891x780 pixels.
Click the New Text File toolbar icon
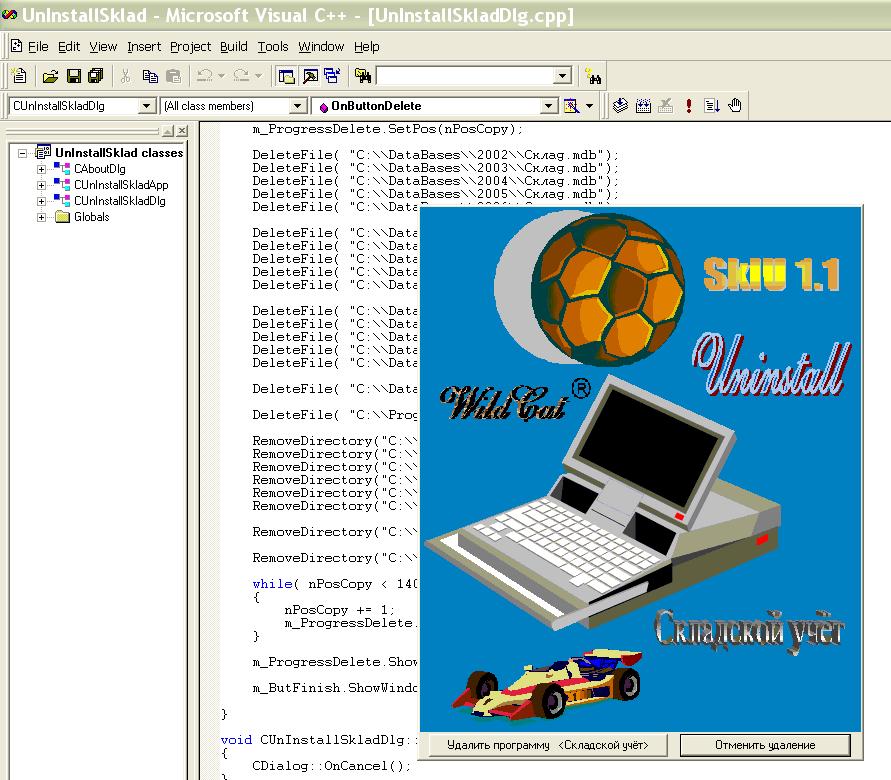18,76
